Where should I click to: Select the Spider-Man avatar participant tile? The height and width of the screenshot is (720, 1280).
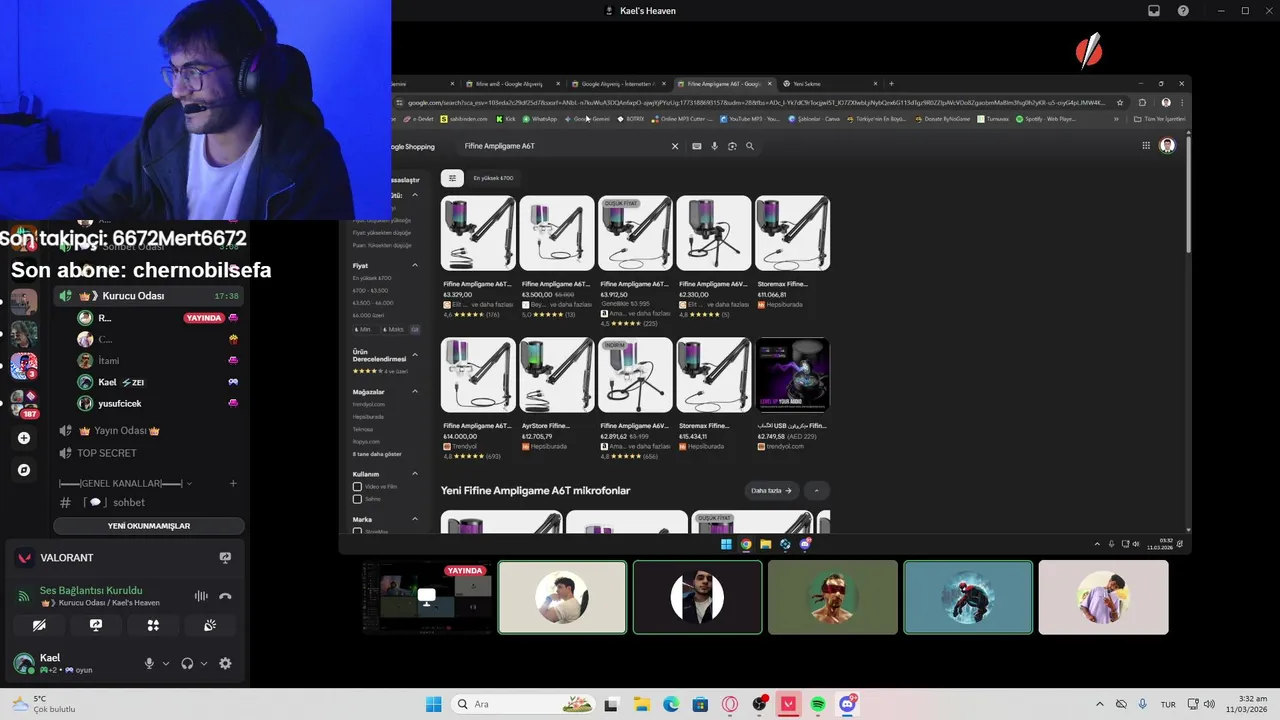(x=968, y=597)
